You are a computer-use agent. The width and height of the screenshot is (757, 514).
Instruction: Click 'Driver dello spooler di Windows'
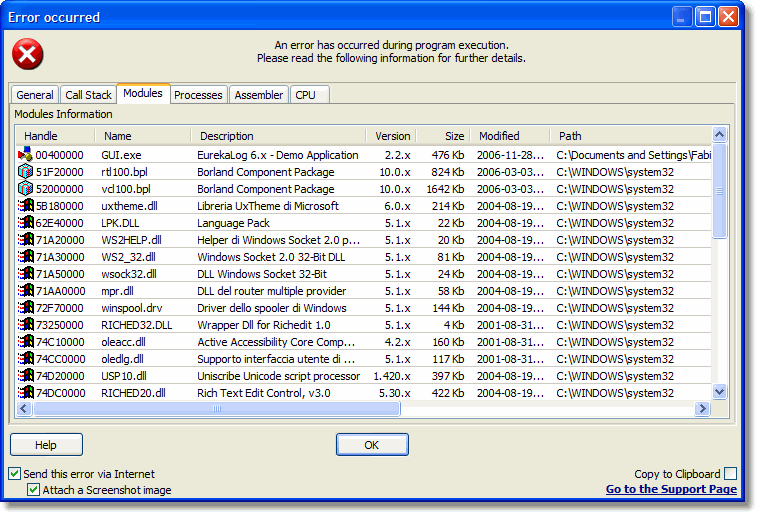coord(272,308)
